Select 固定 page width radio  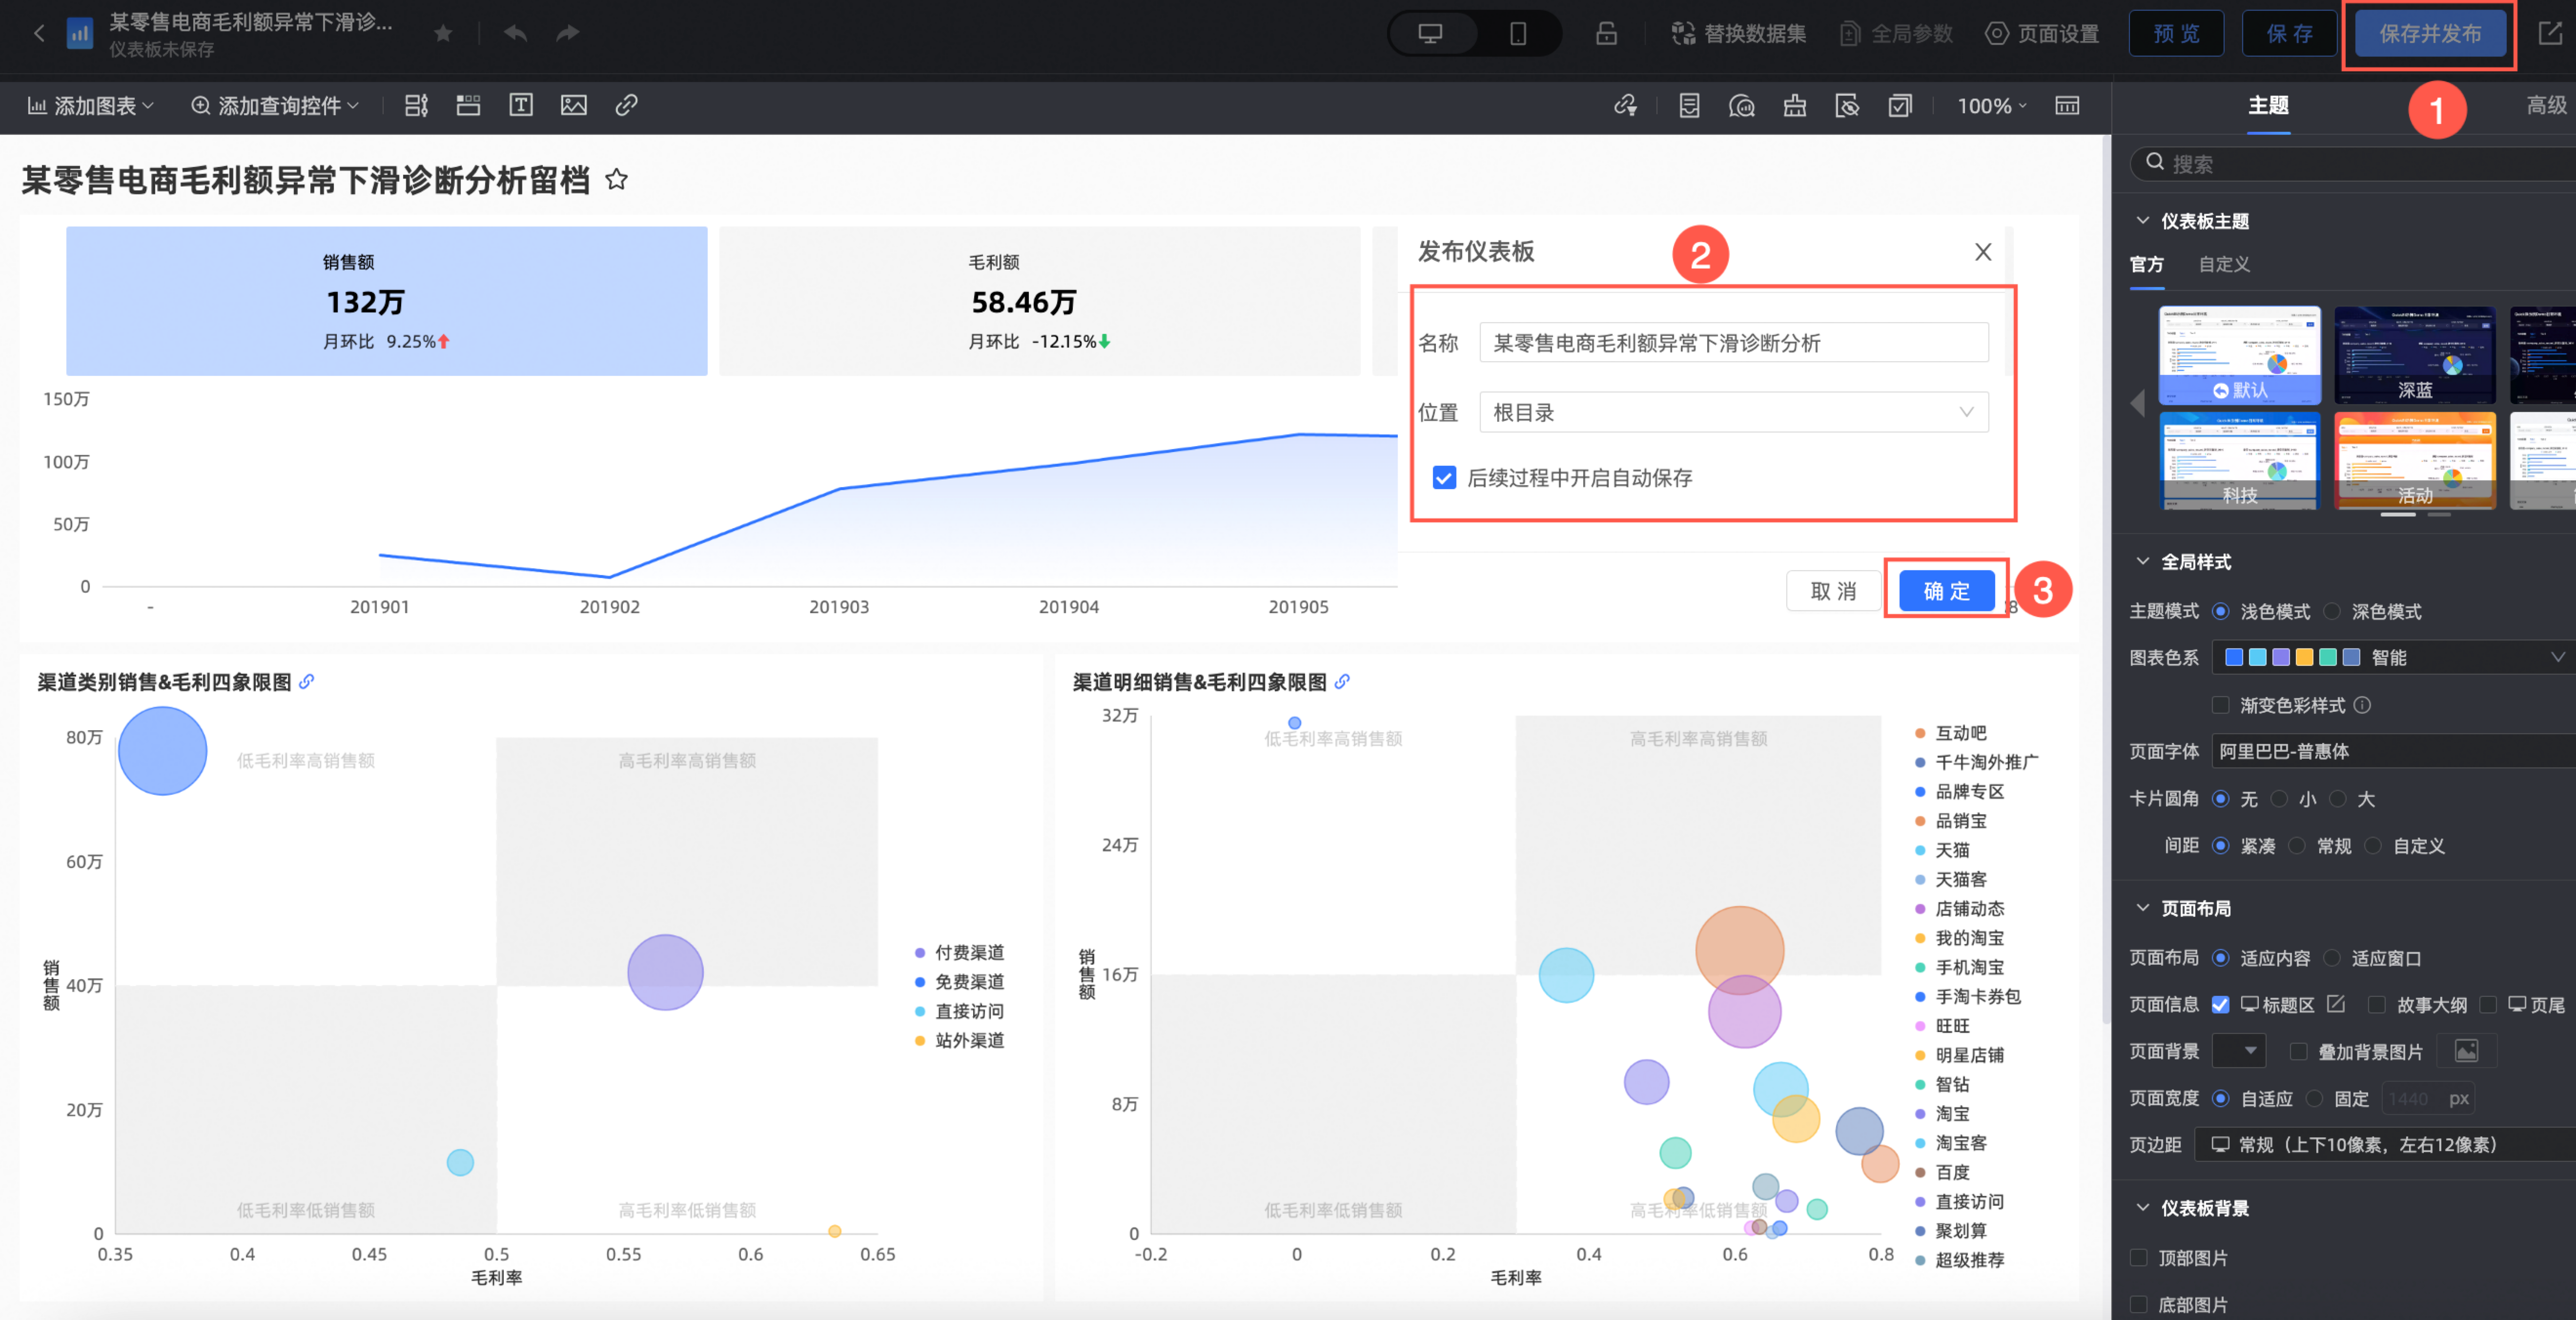pyautogui.click(x=2314, y=1099)
